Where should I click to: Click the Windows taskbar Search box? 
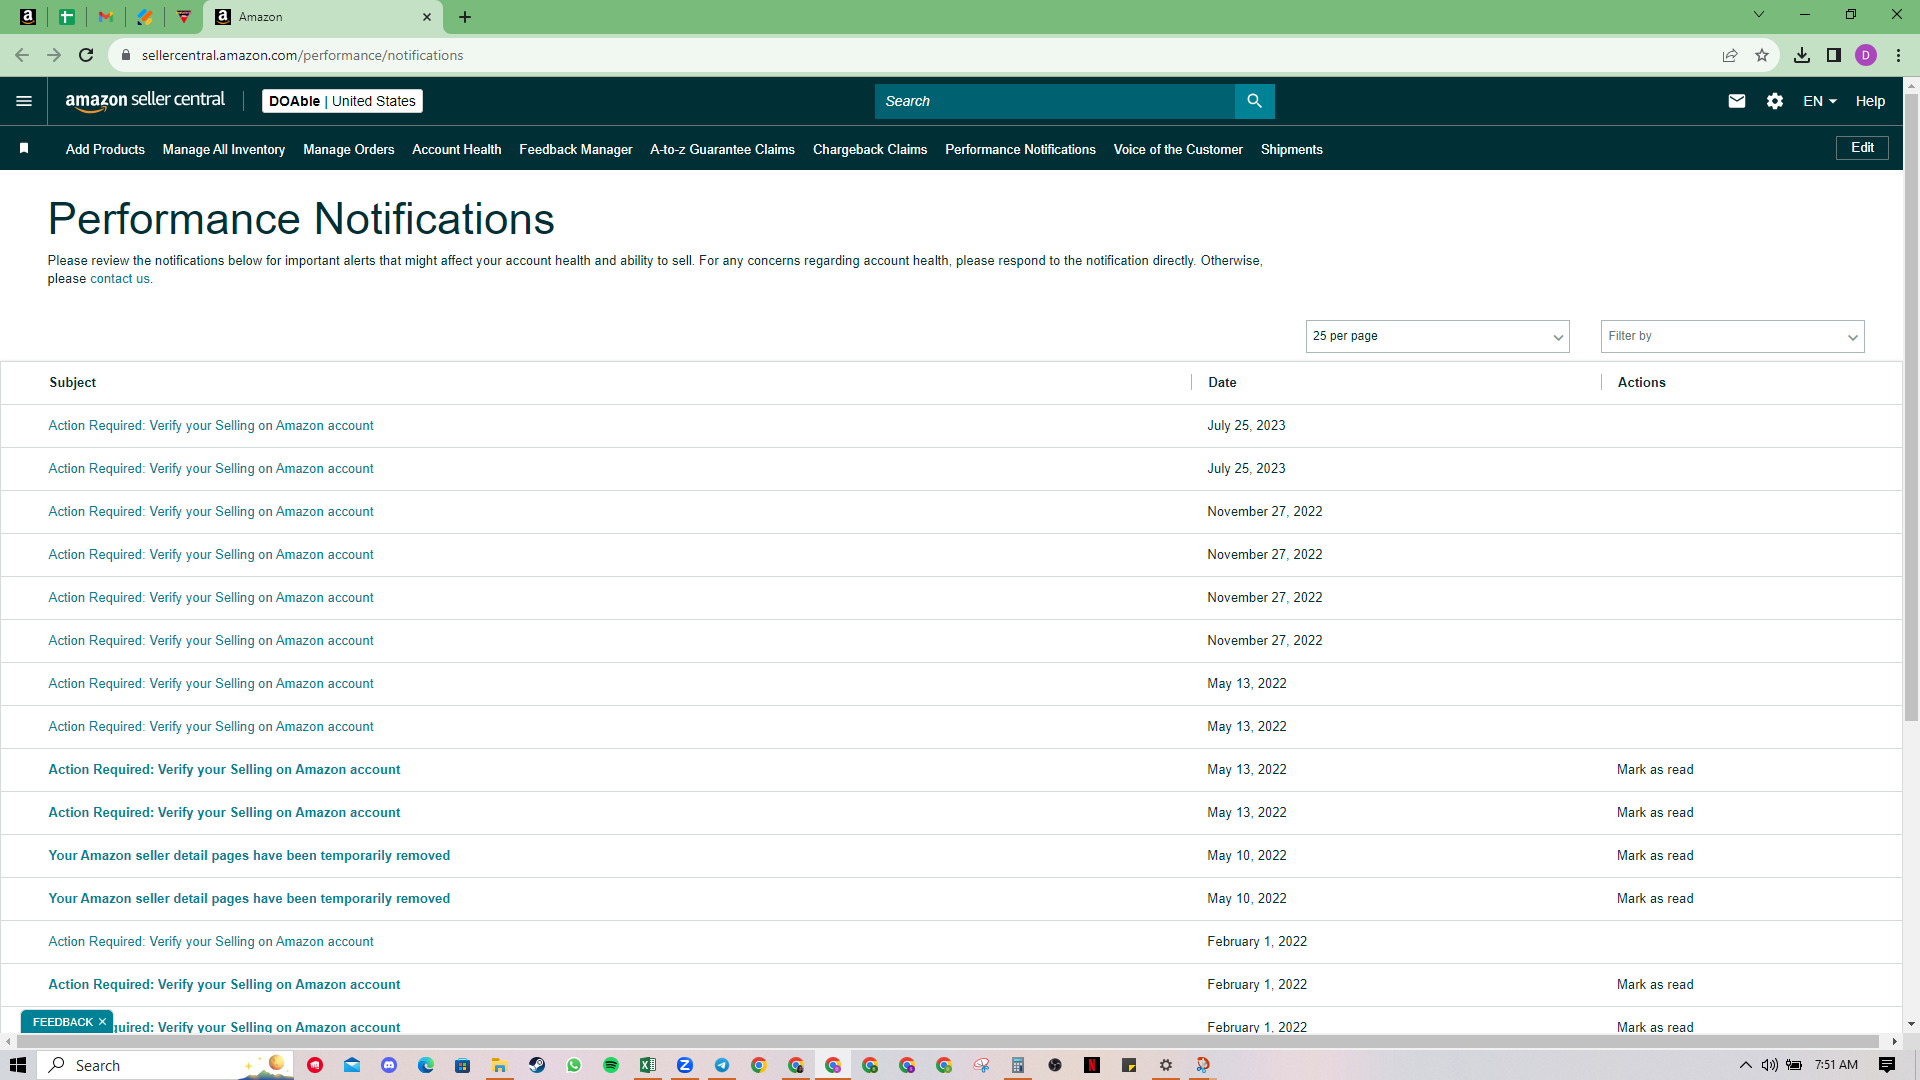[166, 1065]
